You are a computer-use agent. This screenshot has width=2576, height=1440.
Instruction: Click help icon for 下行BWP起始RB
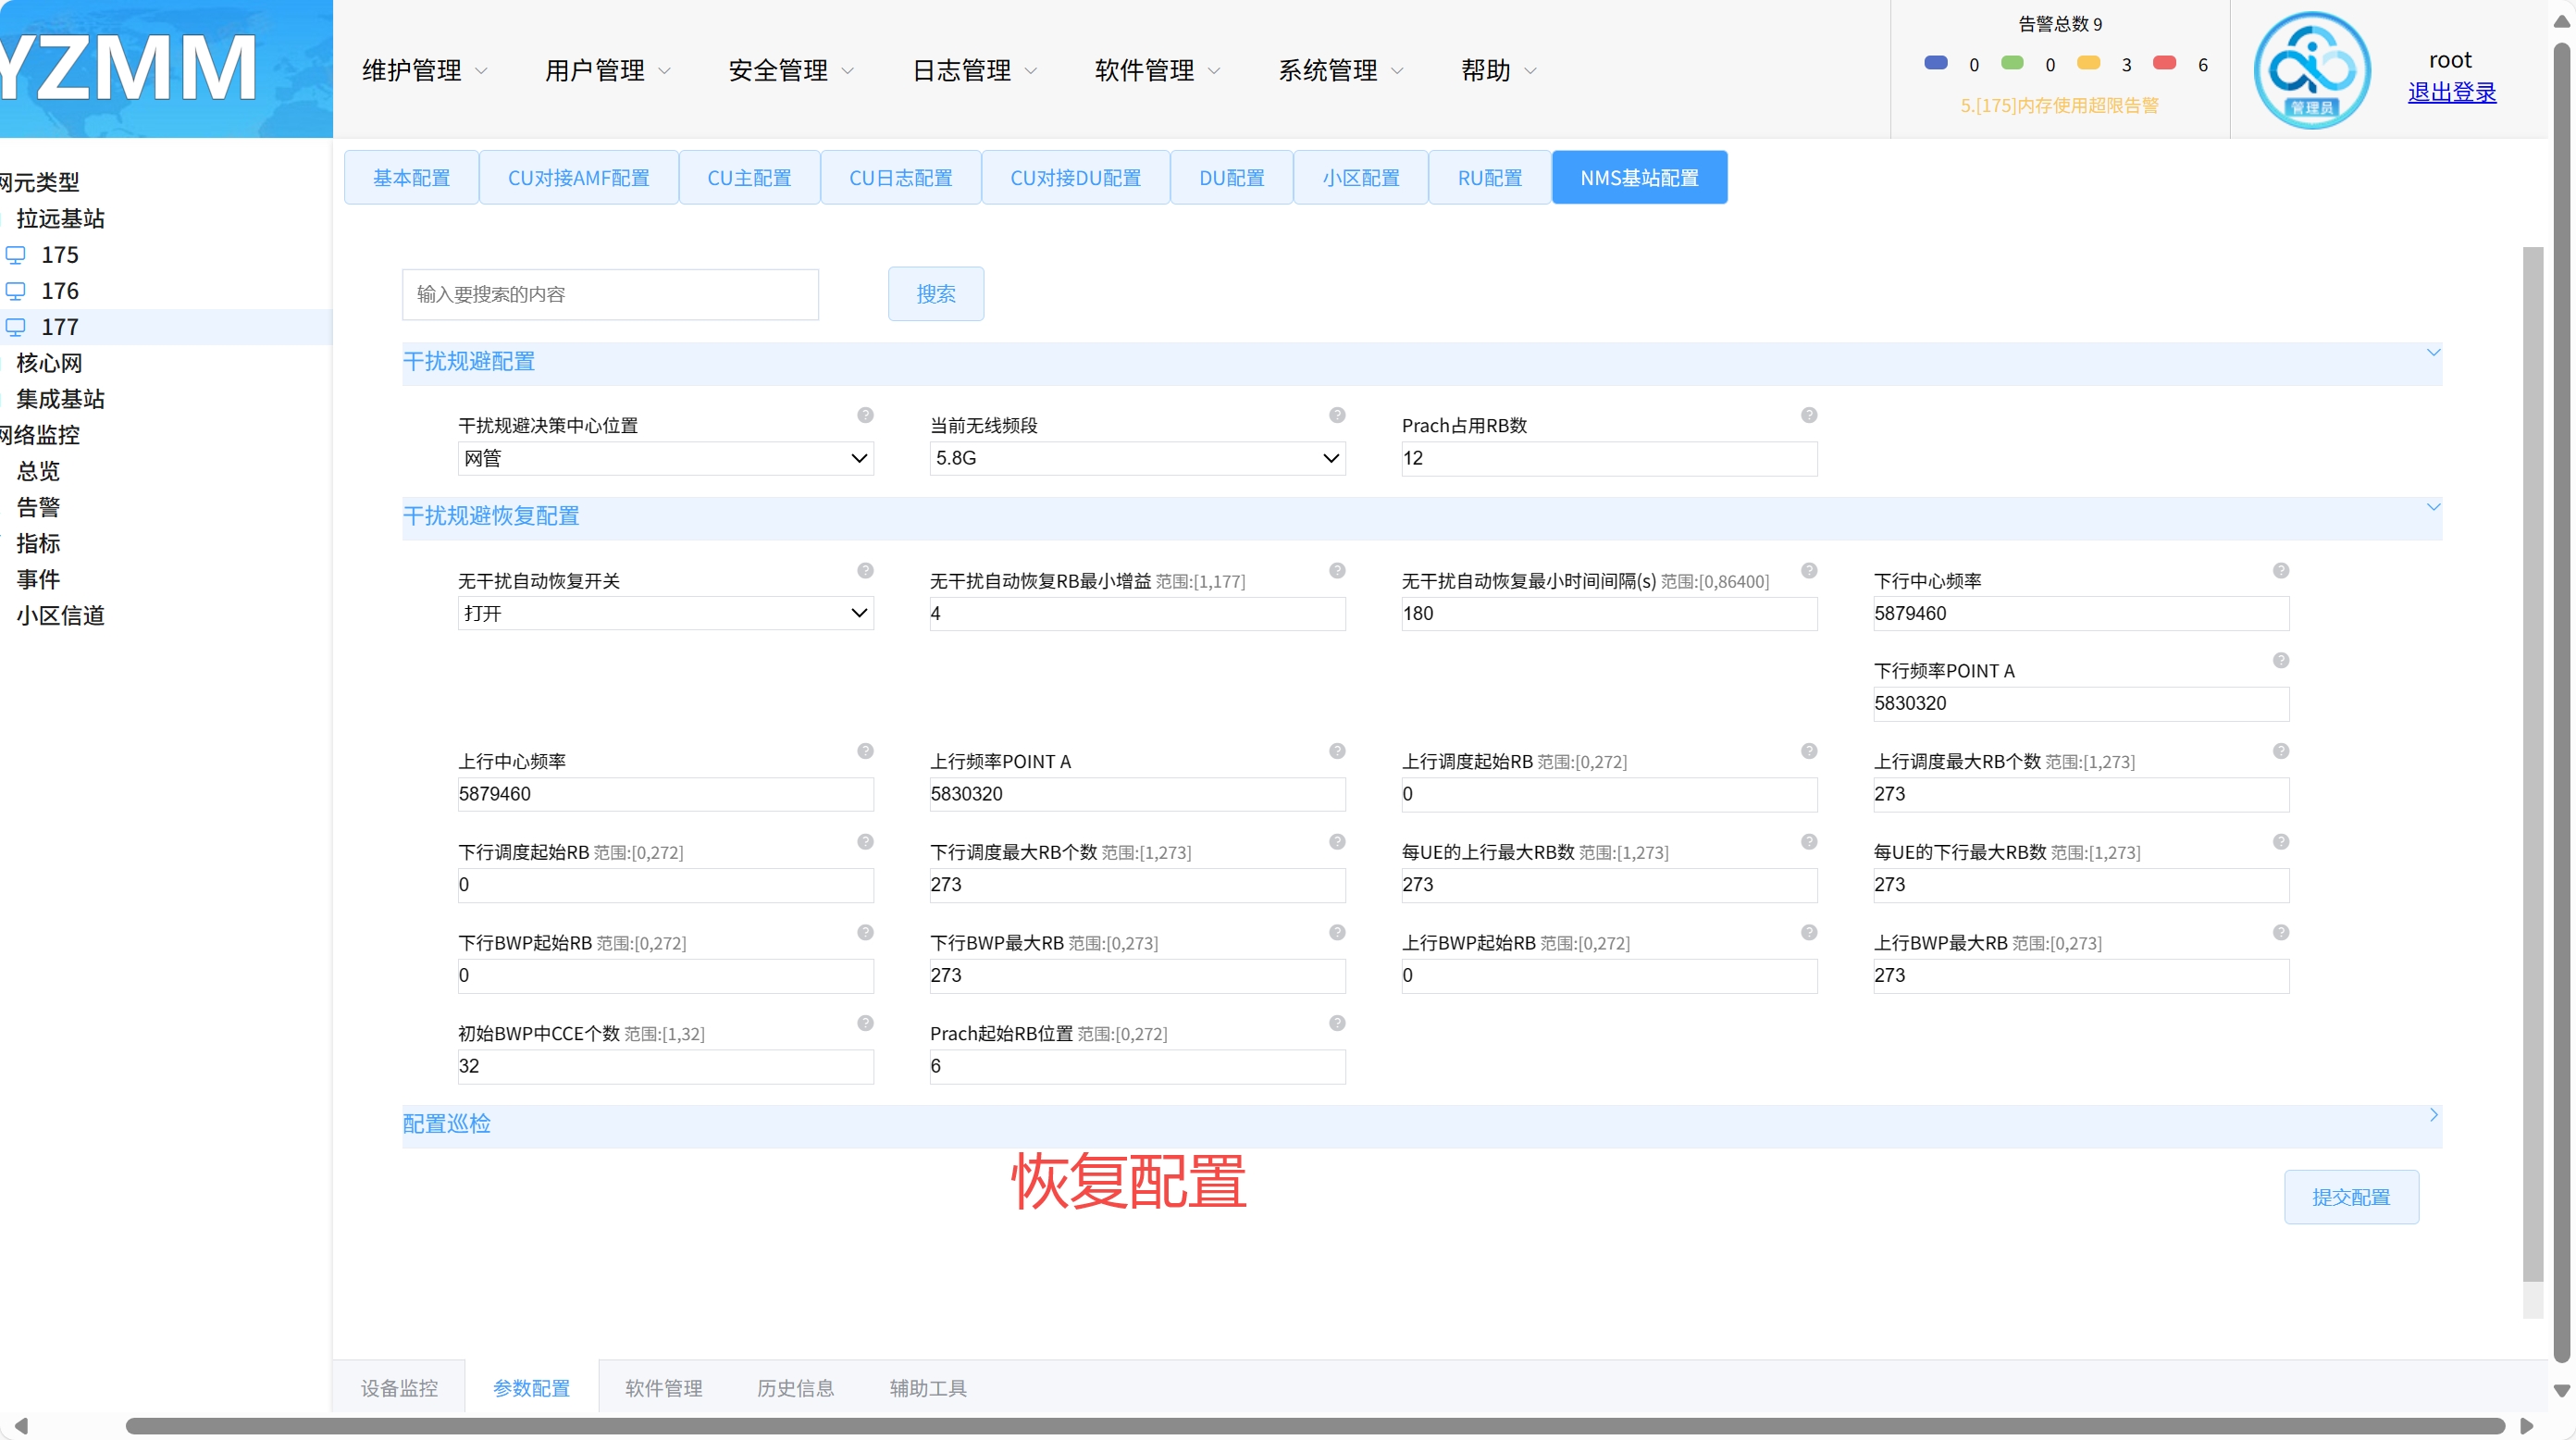[865, 933]
